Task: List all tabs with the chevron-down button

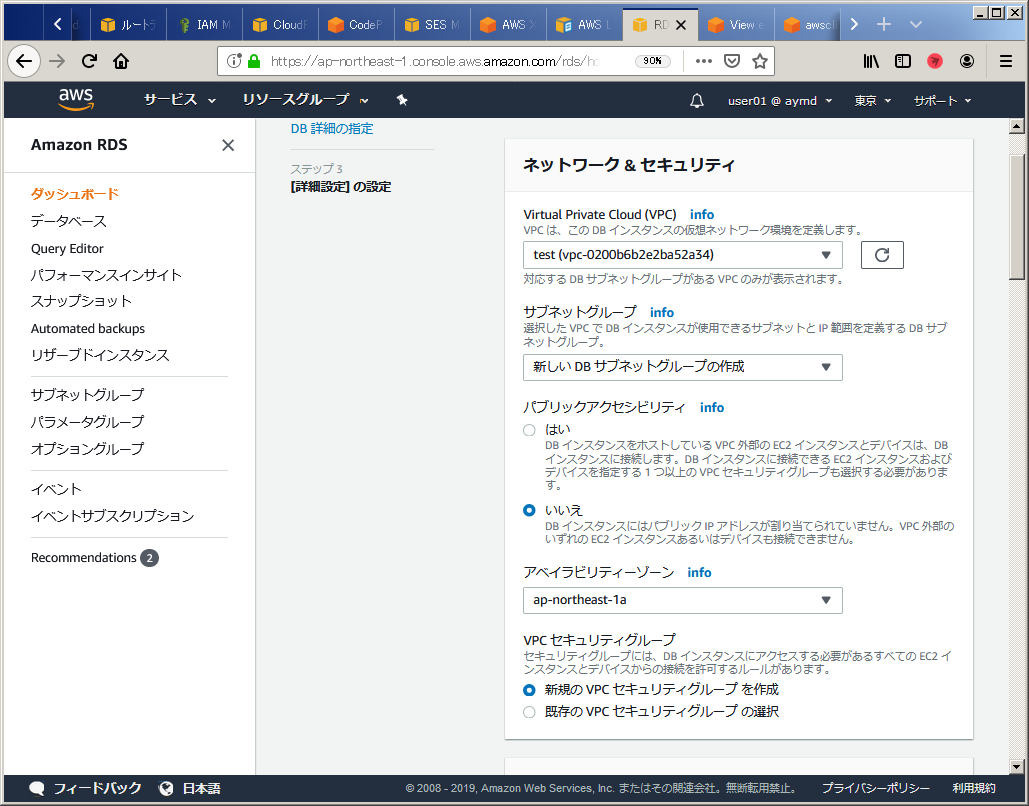Action: 916,24
